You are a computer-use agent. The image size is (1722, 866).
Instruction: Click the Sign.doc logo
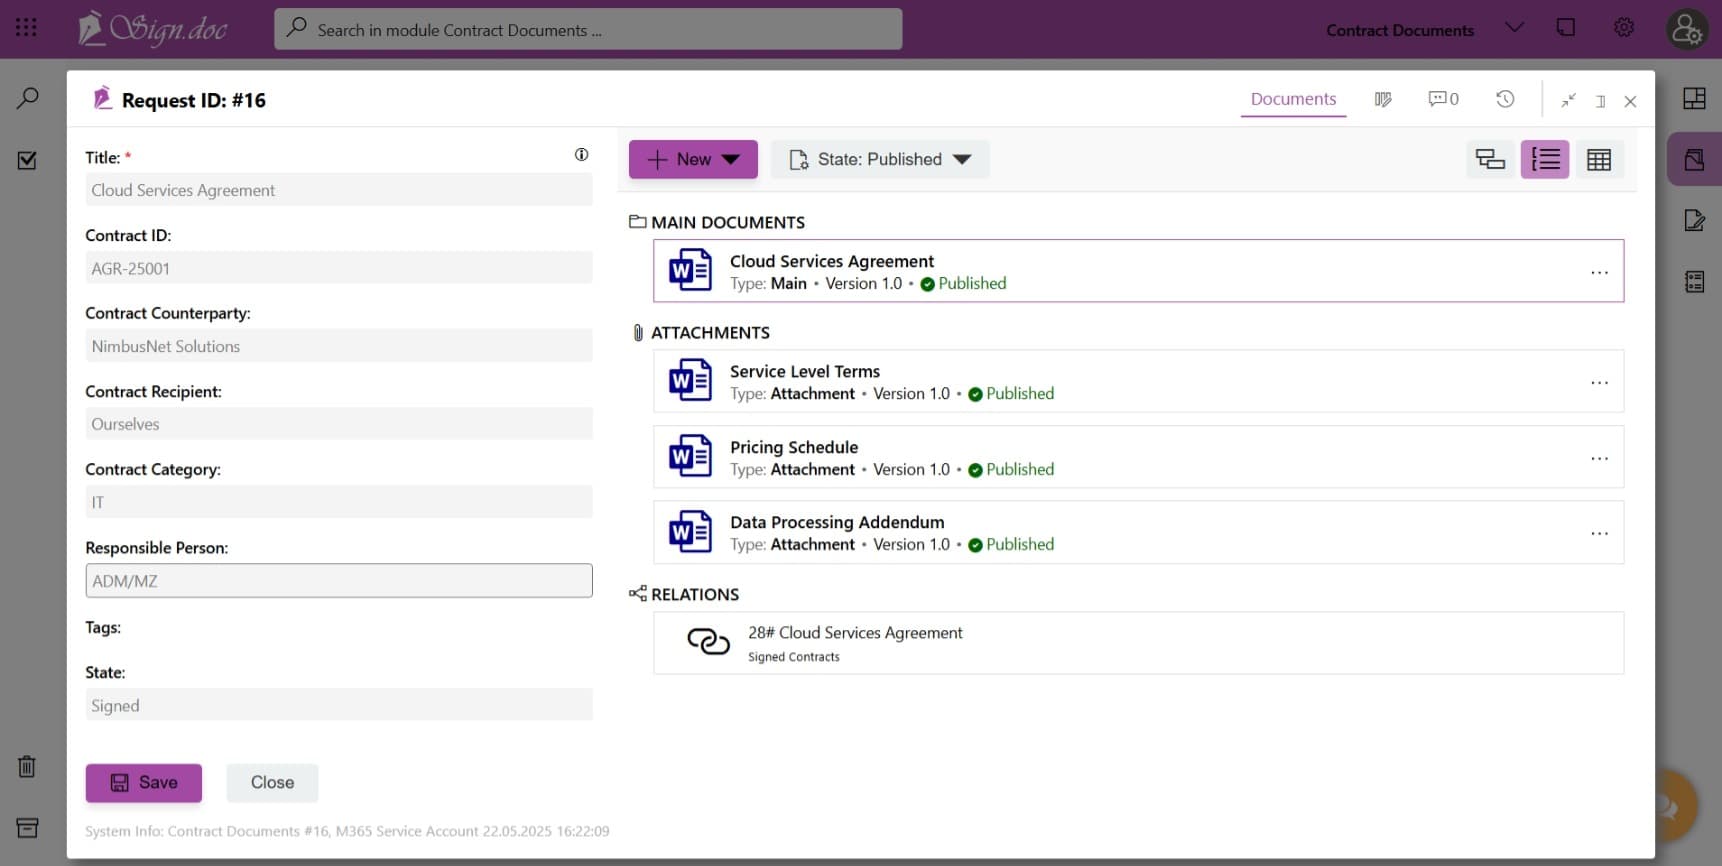[153, 29]
